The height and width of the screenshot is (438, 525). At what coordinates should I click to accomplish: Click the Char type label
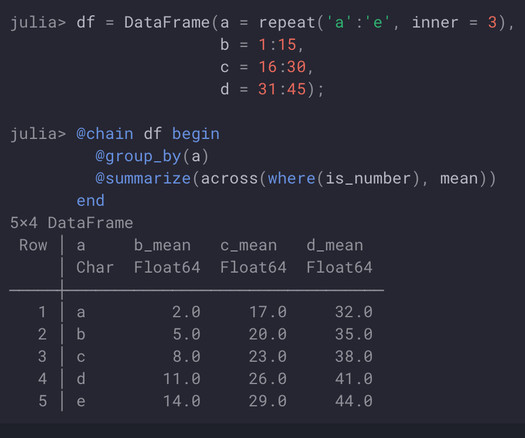(95, 268)
